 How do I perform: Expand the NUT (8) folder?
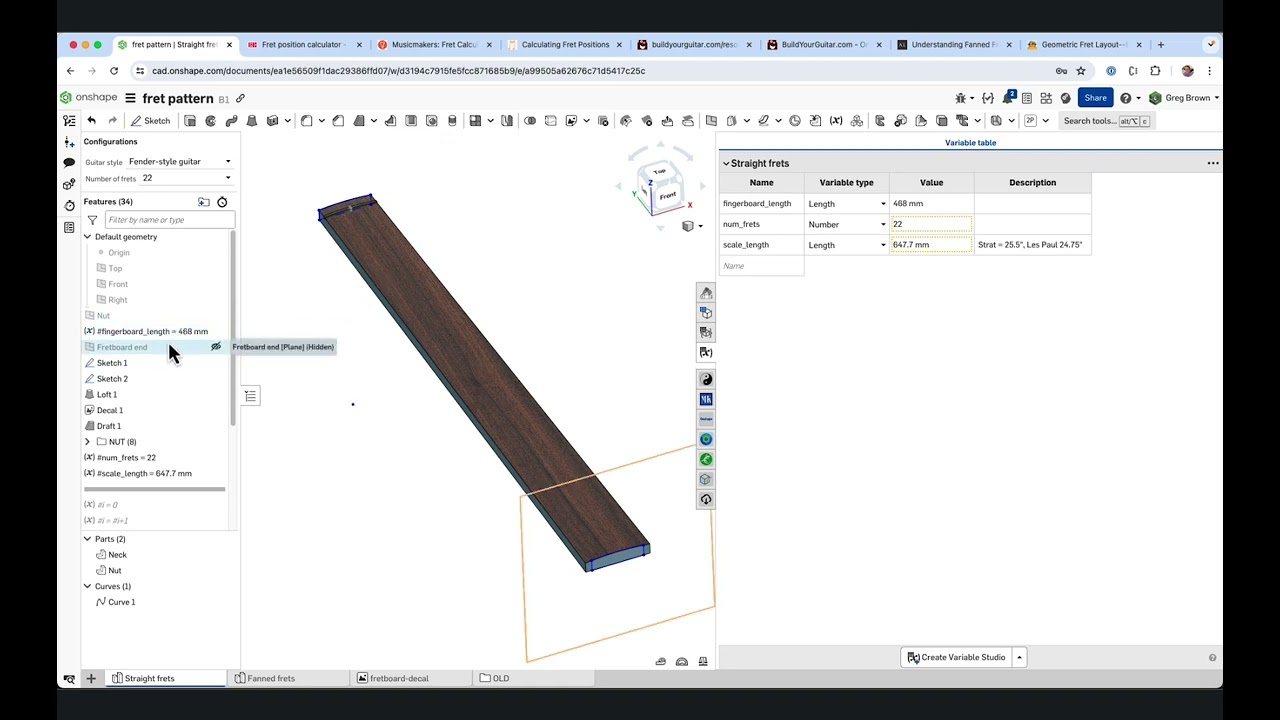[87, 442]
